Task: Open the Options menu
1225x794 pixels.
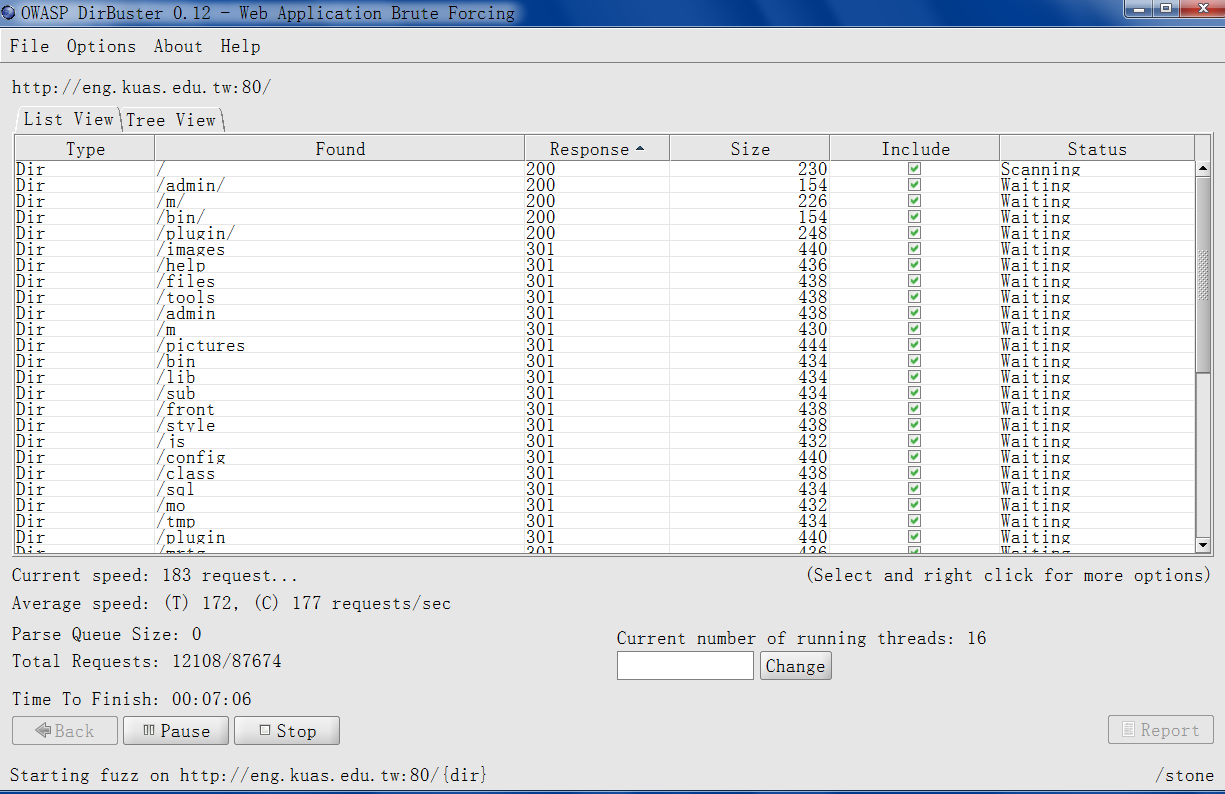Action: tap(101, 46)
